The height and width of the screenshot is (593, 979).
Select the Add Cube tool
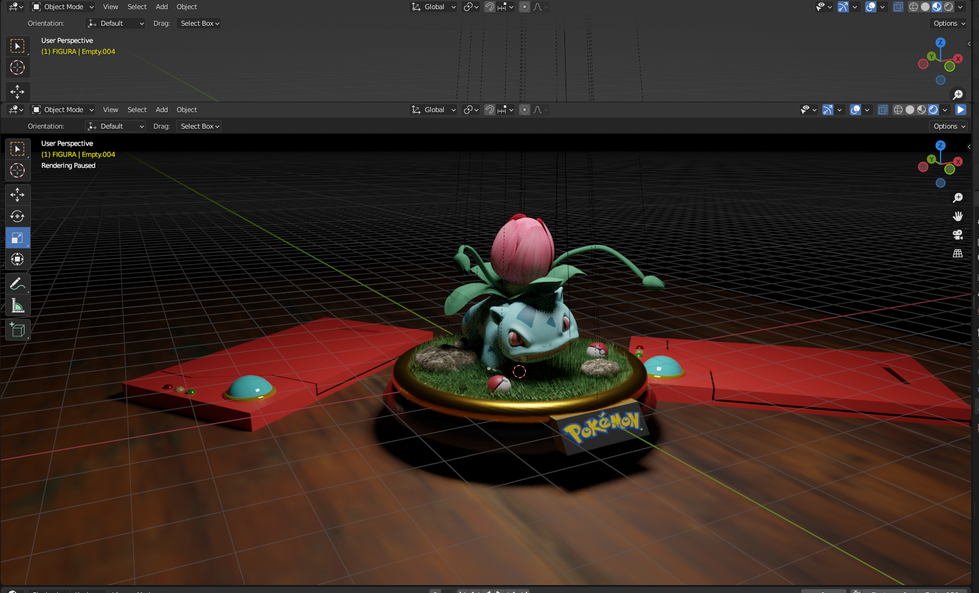tap(17, 329)
